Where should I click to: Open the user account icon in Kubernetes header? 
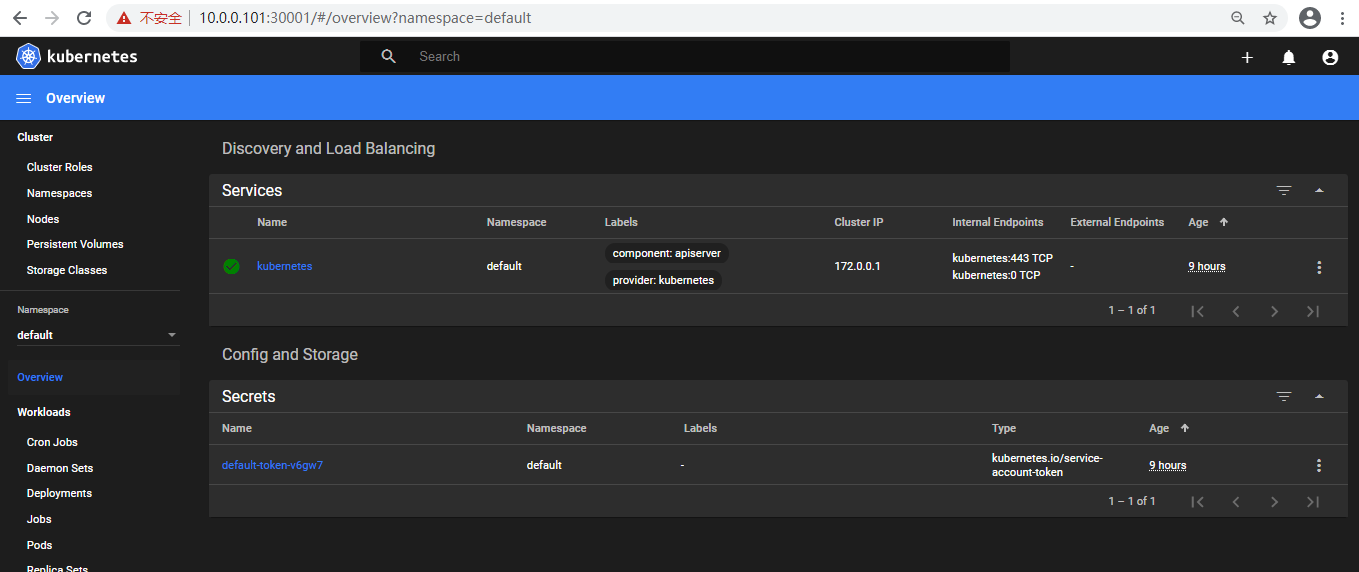1330,58
